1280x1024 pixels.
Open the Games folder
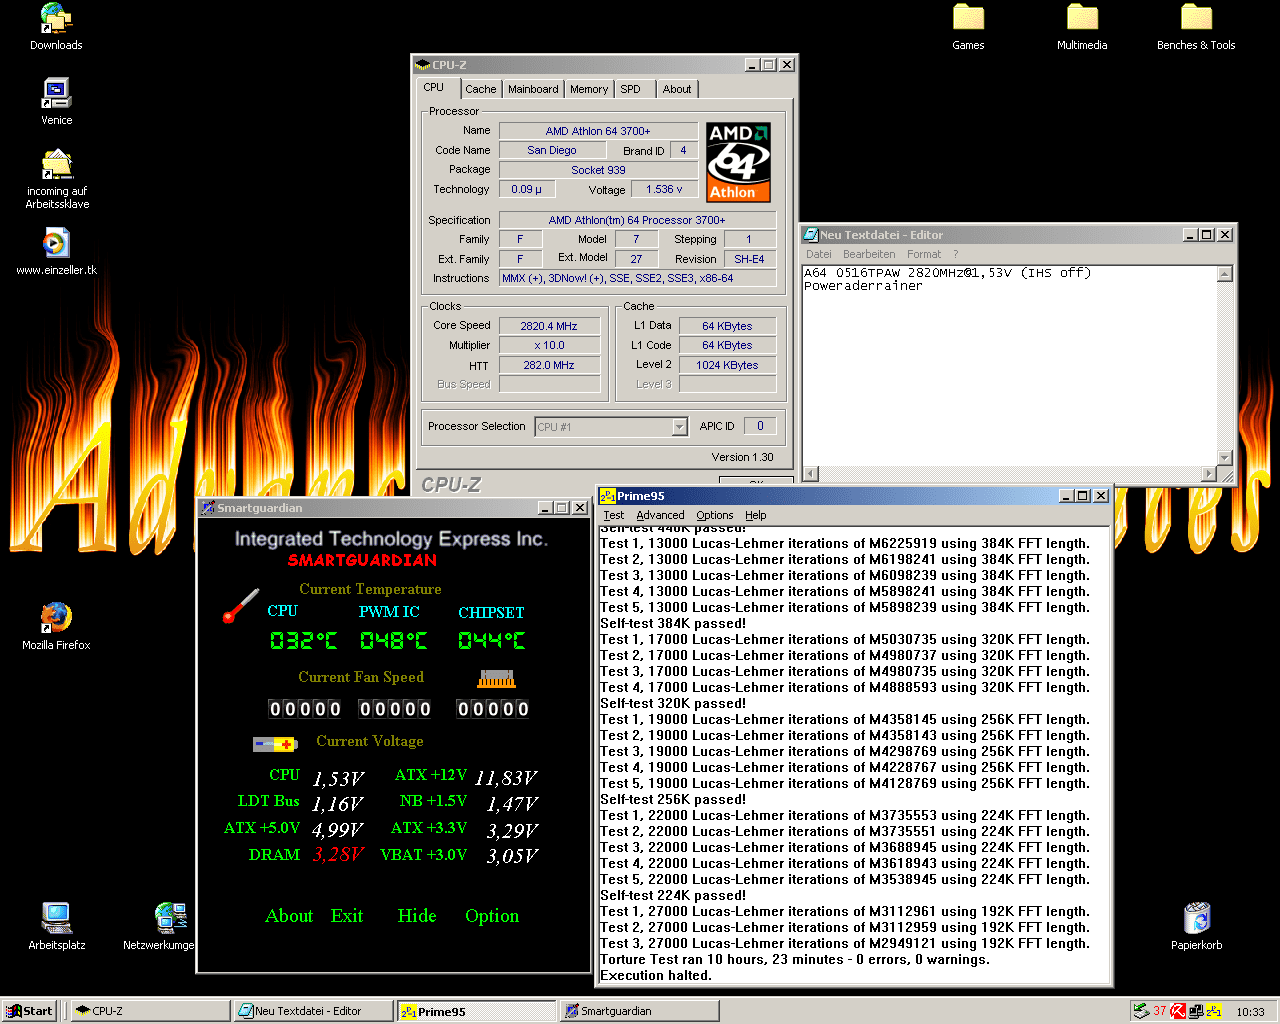tap(968, 27)
